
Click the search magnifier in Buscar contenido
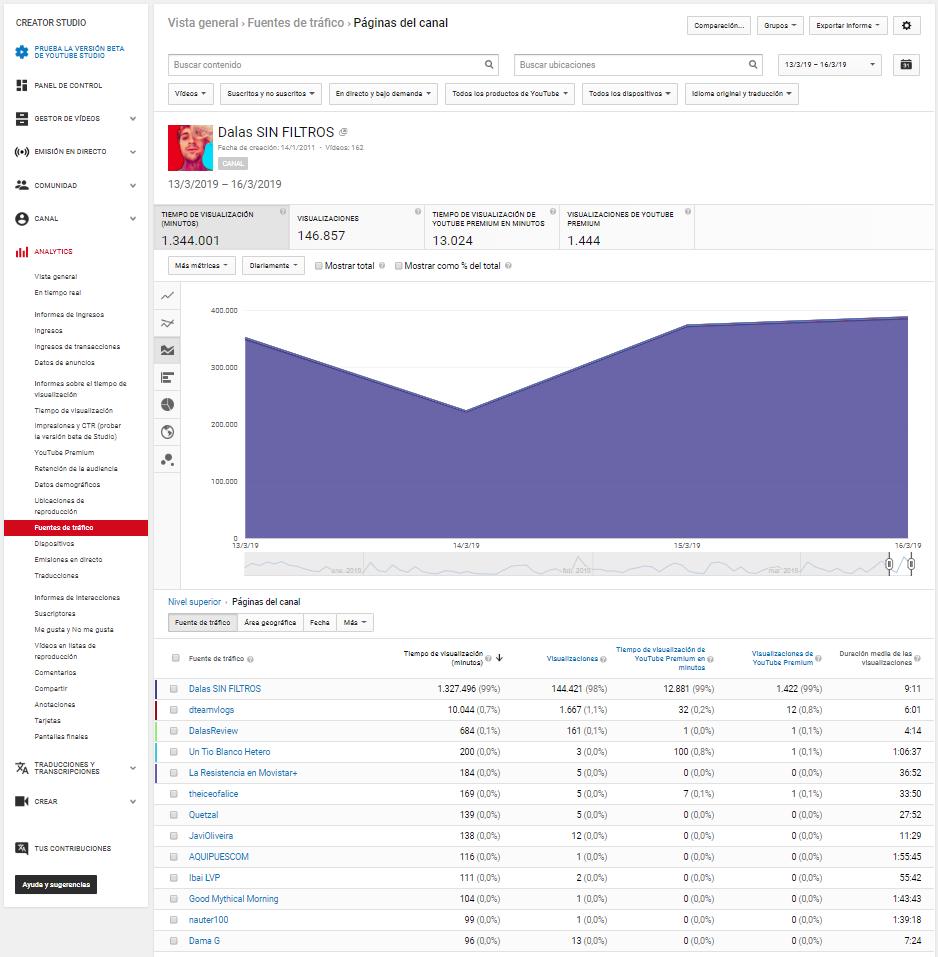(x=489, y=65)
